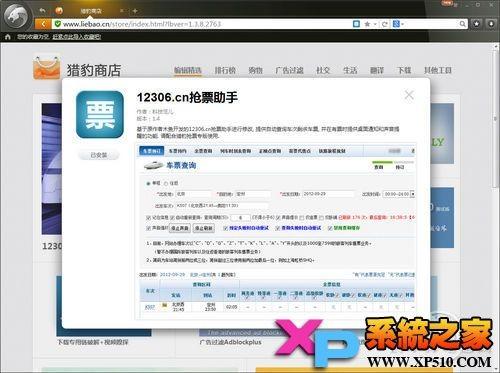Click the bullet train icon in preview
The width and height of the screenshot is (500, 373).
[x=153, y=165]
